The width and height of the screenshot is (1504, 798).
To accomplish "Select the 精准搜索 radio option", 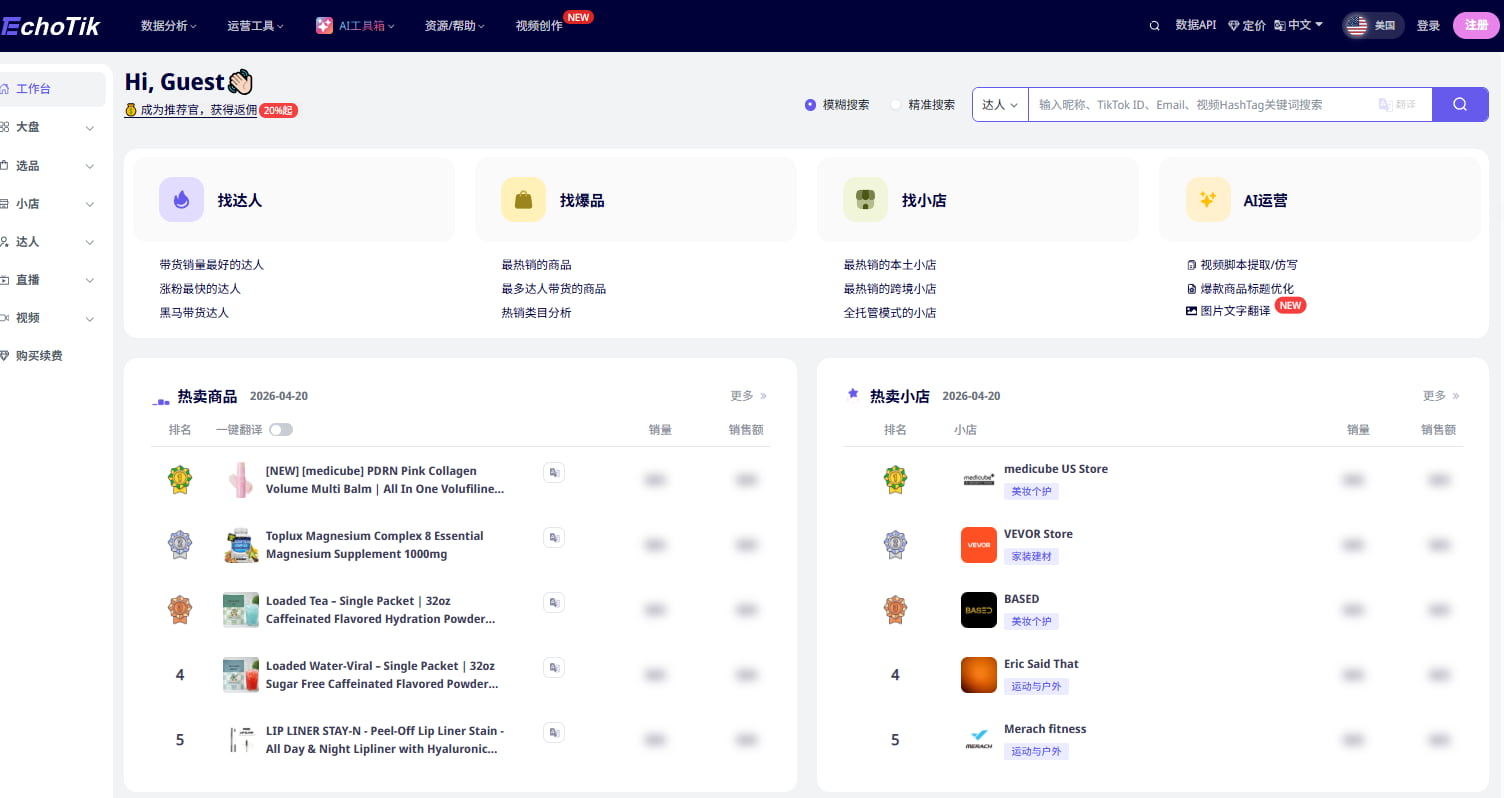I will (896, 105).
